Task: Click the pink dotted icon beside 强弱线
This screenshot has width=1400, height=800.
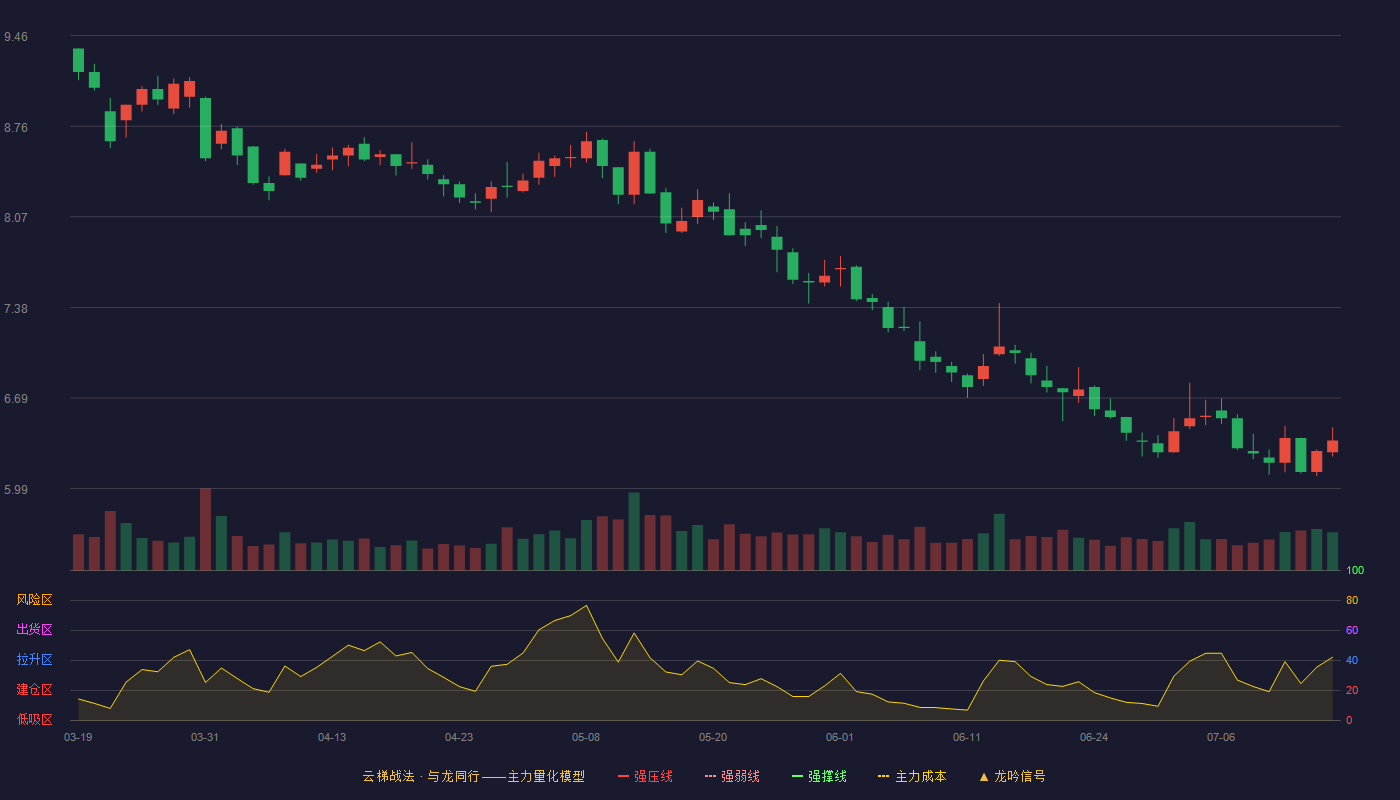Action: (710, 776)
